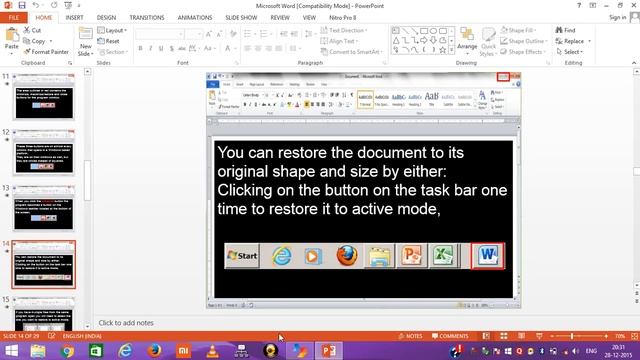Open the Layout dropdown
The image size is (640, 360).
tap(112, 31)
